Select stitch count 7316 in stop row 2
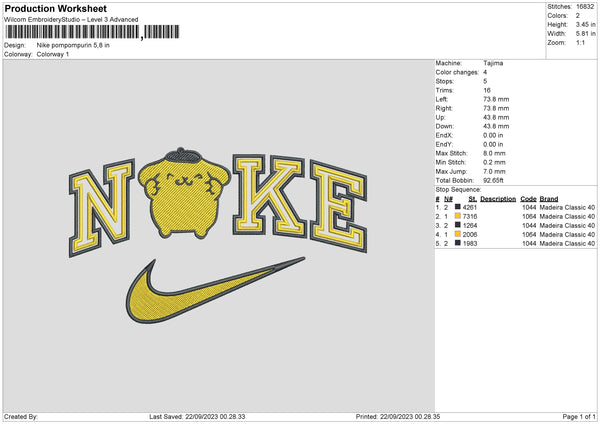Viewport: 600px width, 424px height. tap(470, 217)
